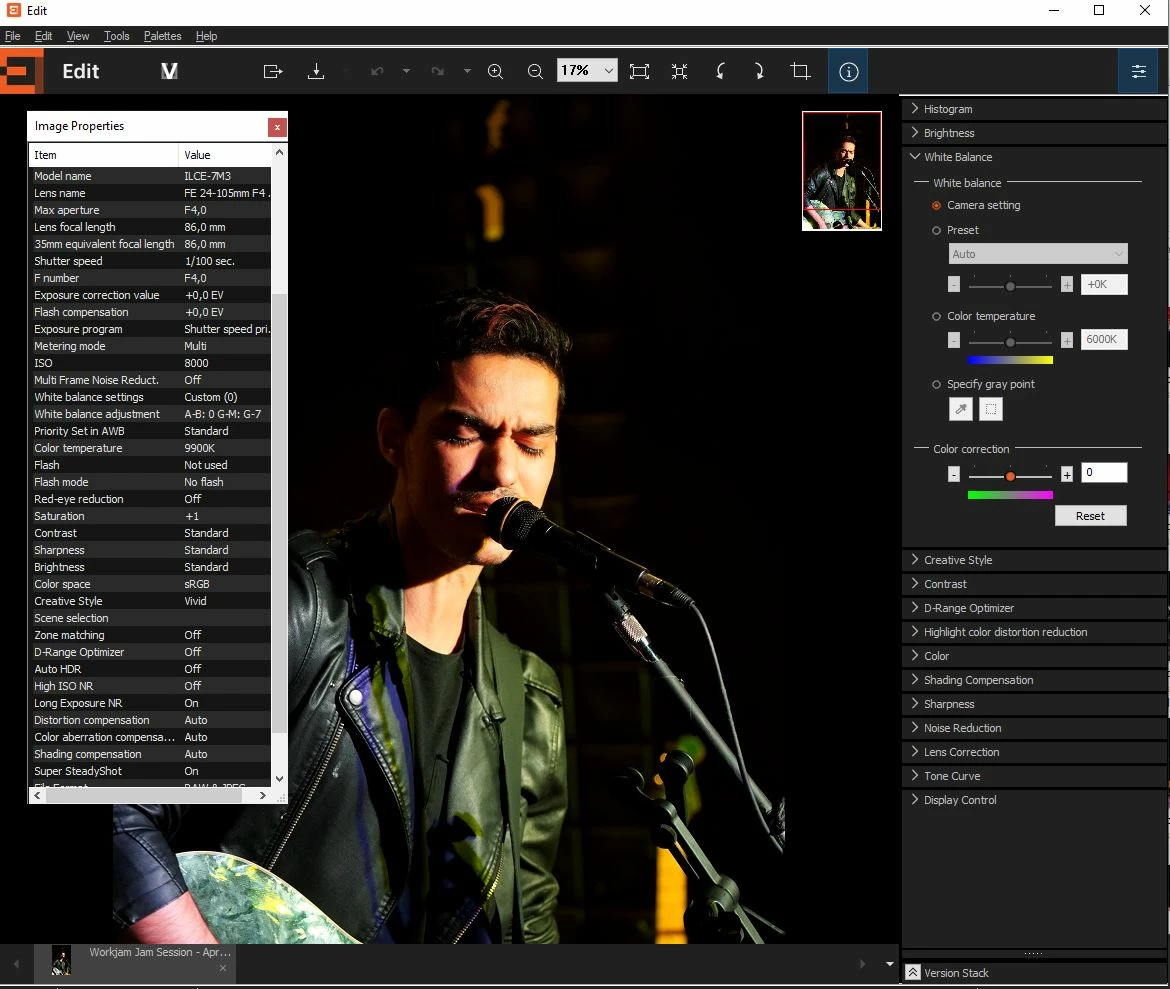
Task: Click the Value column header
Action: 225,155
